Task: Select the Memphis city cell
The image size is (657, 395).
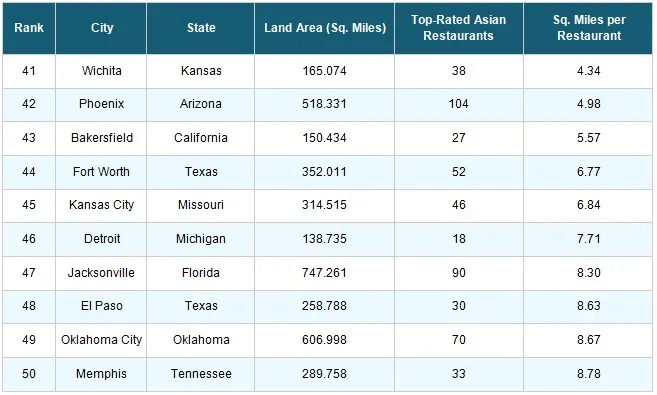Action: pos(101,374)
